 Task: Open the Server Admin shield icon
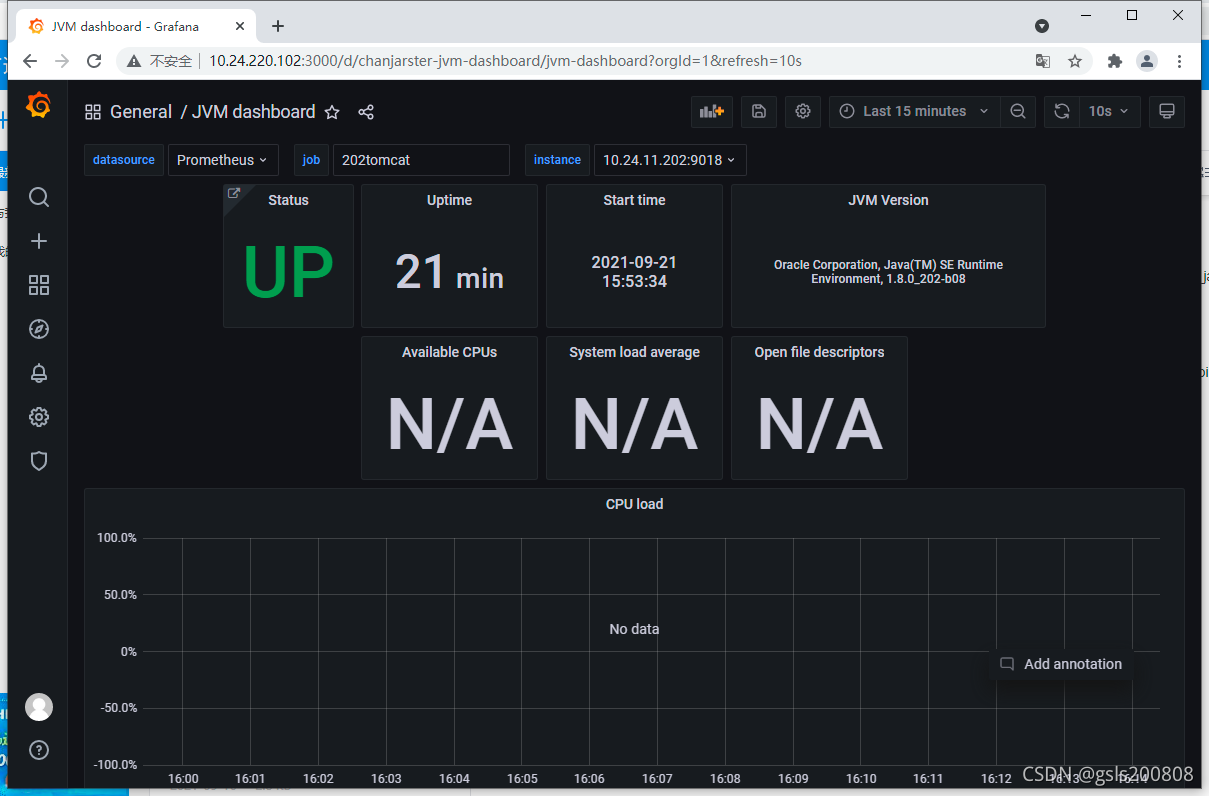coord(39,461)
